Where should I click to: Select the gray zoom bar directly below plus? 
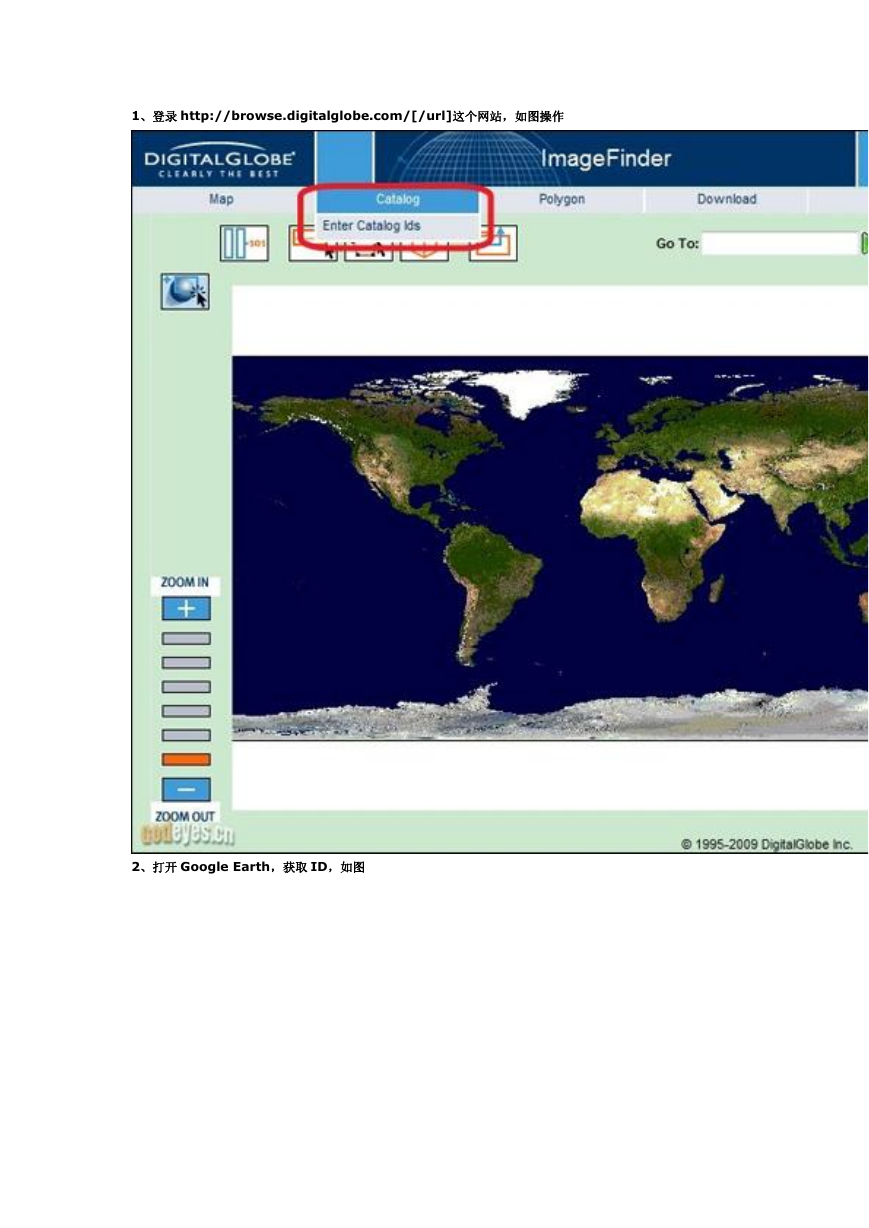[x=186, y=638]
